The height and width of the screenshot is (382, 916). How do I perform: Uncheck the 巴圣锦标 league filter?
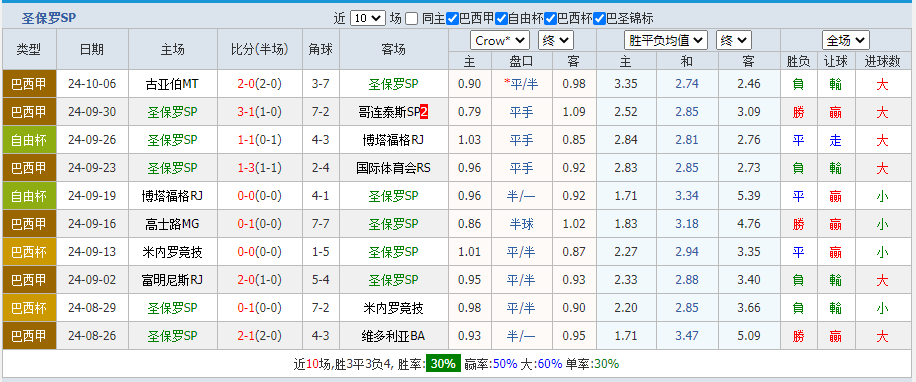(599, 19)
